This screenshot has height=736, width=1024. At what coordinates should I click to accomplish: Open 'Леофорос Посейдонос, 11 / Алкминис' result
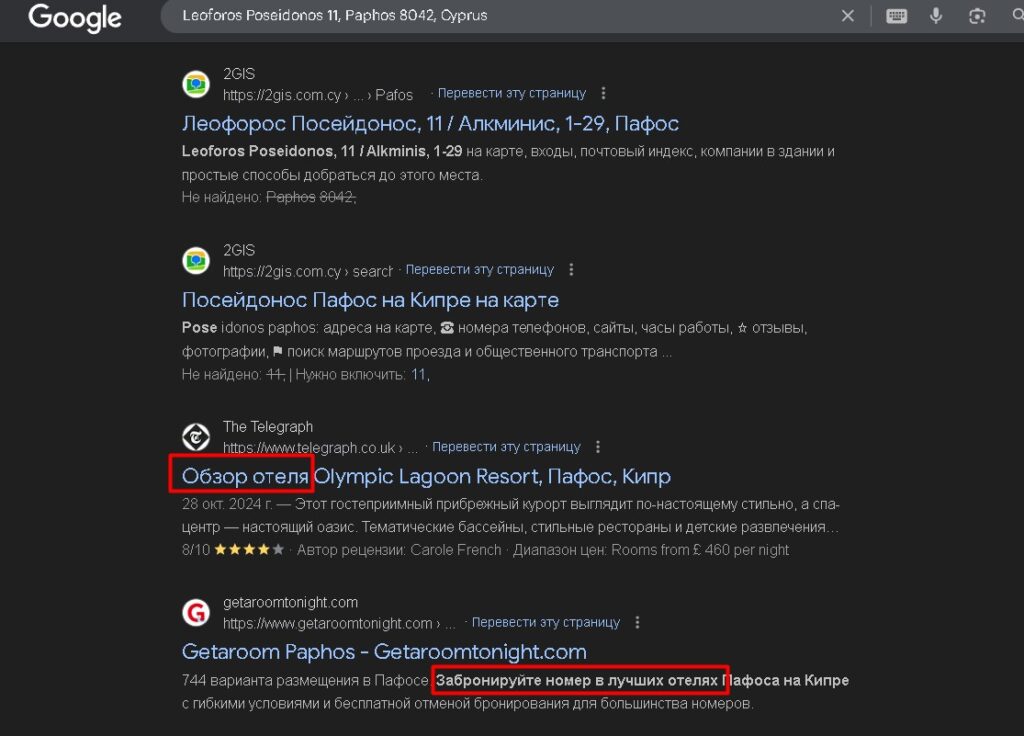tap(430, 124)
